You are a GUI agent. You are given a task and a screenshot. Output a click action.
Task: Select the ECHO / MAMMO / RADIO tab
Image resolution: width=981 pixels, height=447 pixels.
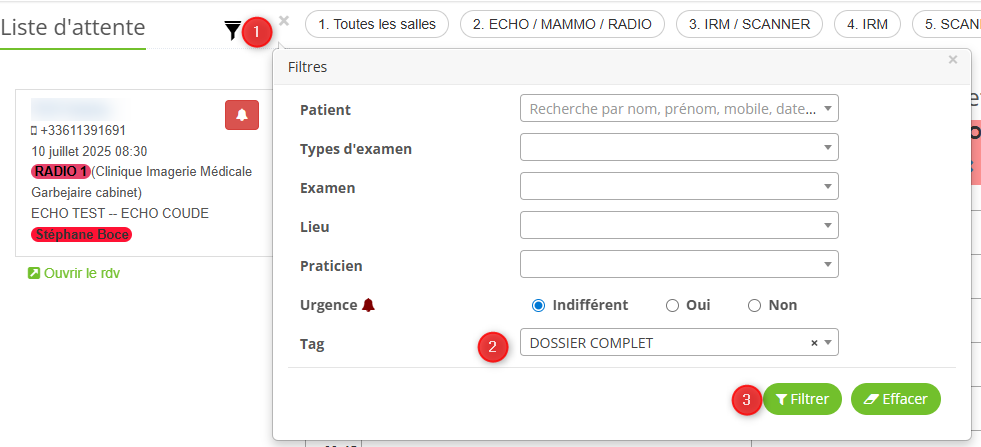[x=562, y=24]
